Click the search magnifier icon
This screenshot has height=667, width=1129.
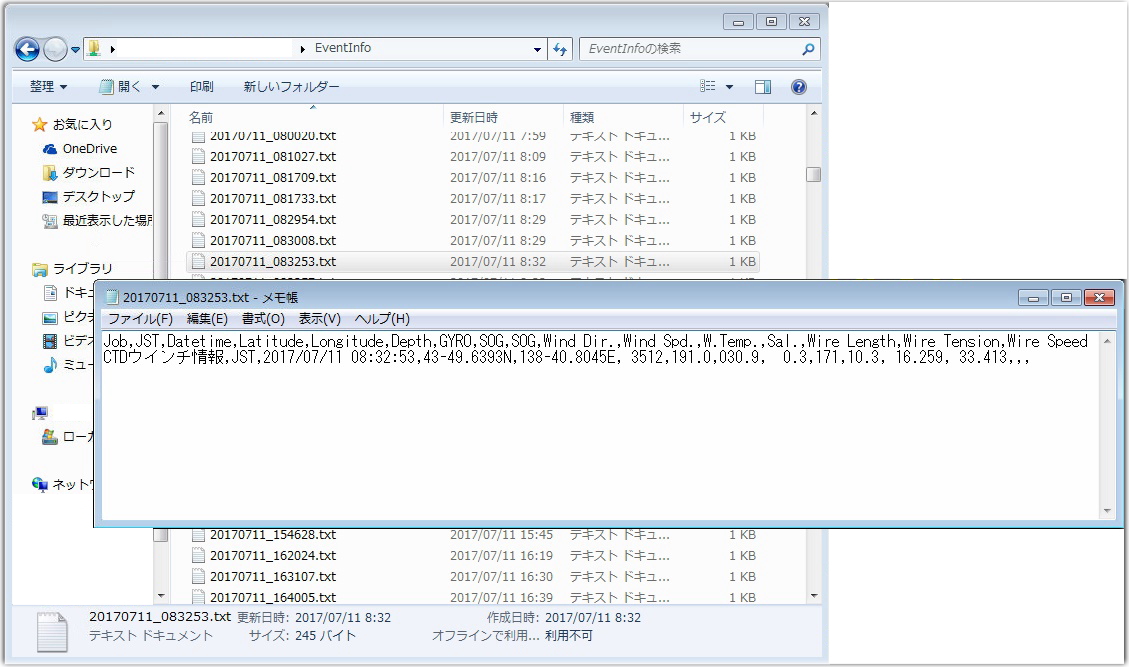click(x=808, y=49)
